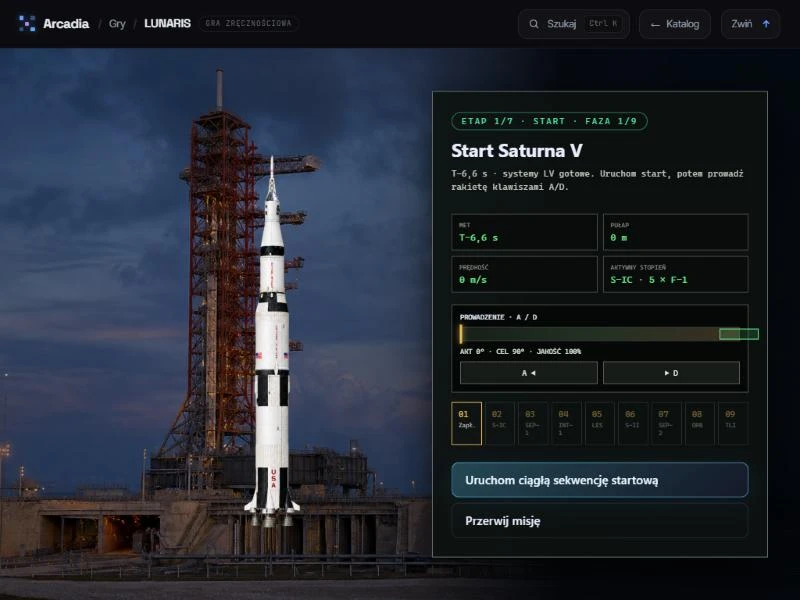
Task: Steer left with the A button
Action: pyautogui.click(x=529, y=373)
